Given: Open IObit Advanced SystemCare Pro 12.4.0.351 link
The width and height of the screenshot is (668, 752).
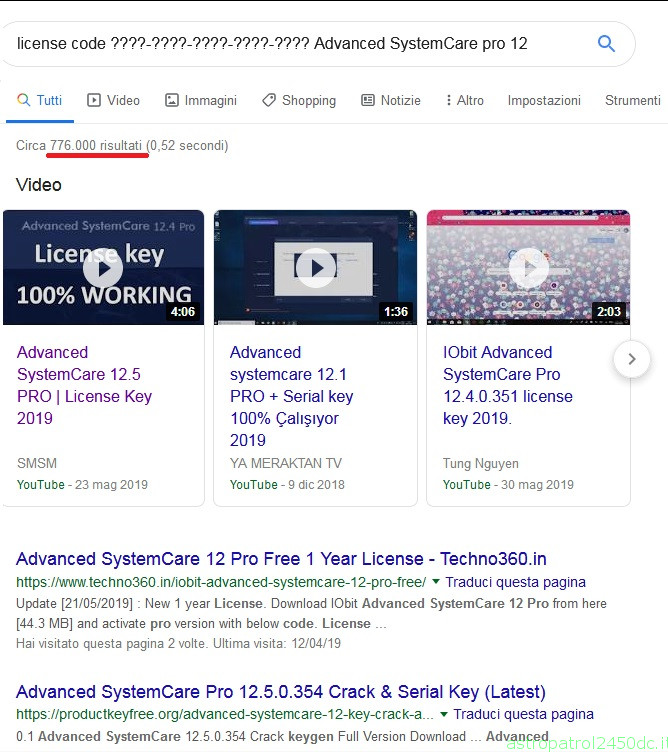Looking at the screenshot, I should (x=507, y=385).
